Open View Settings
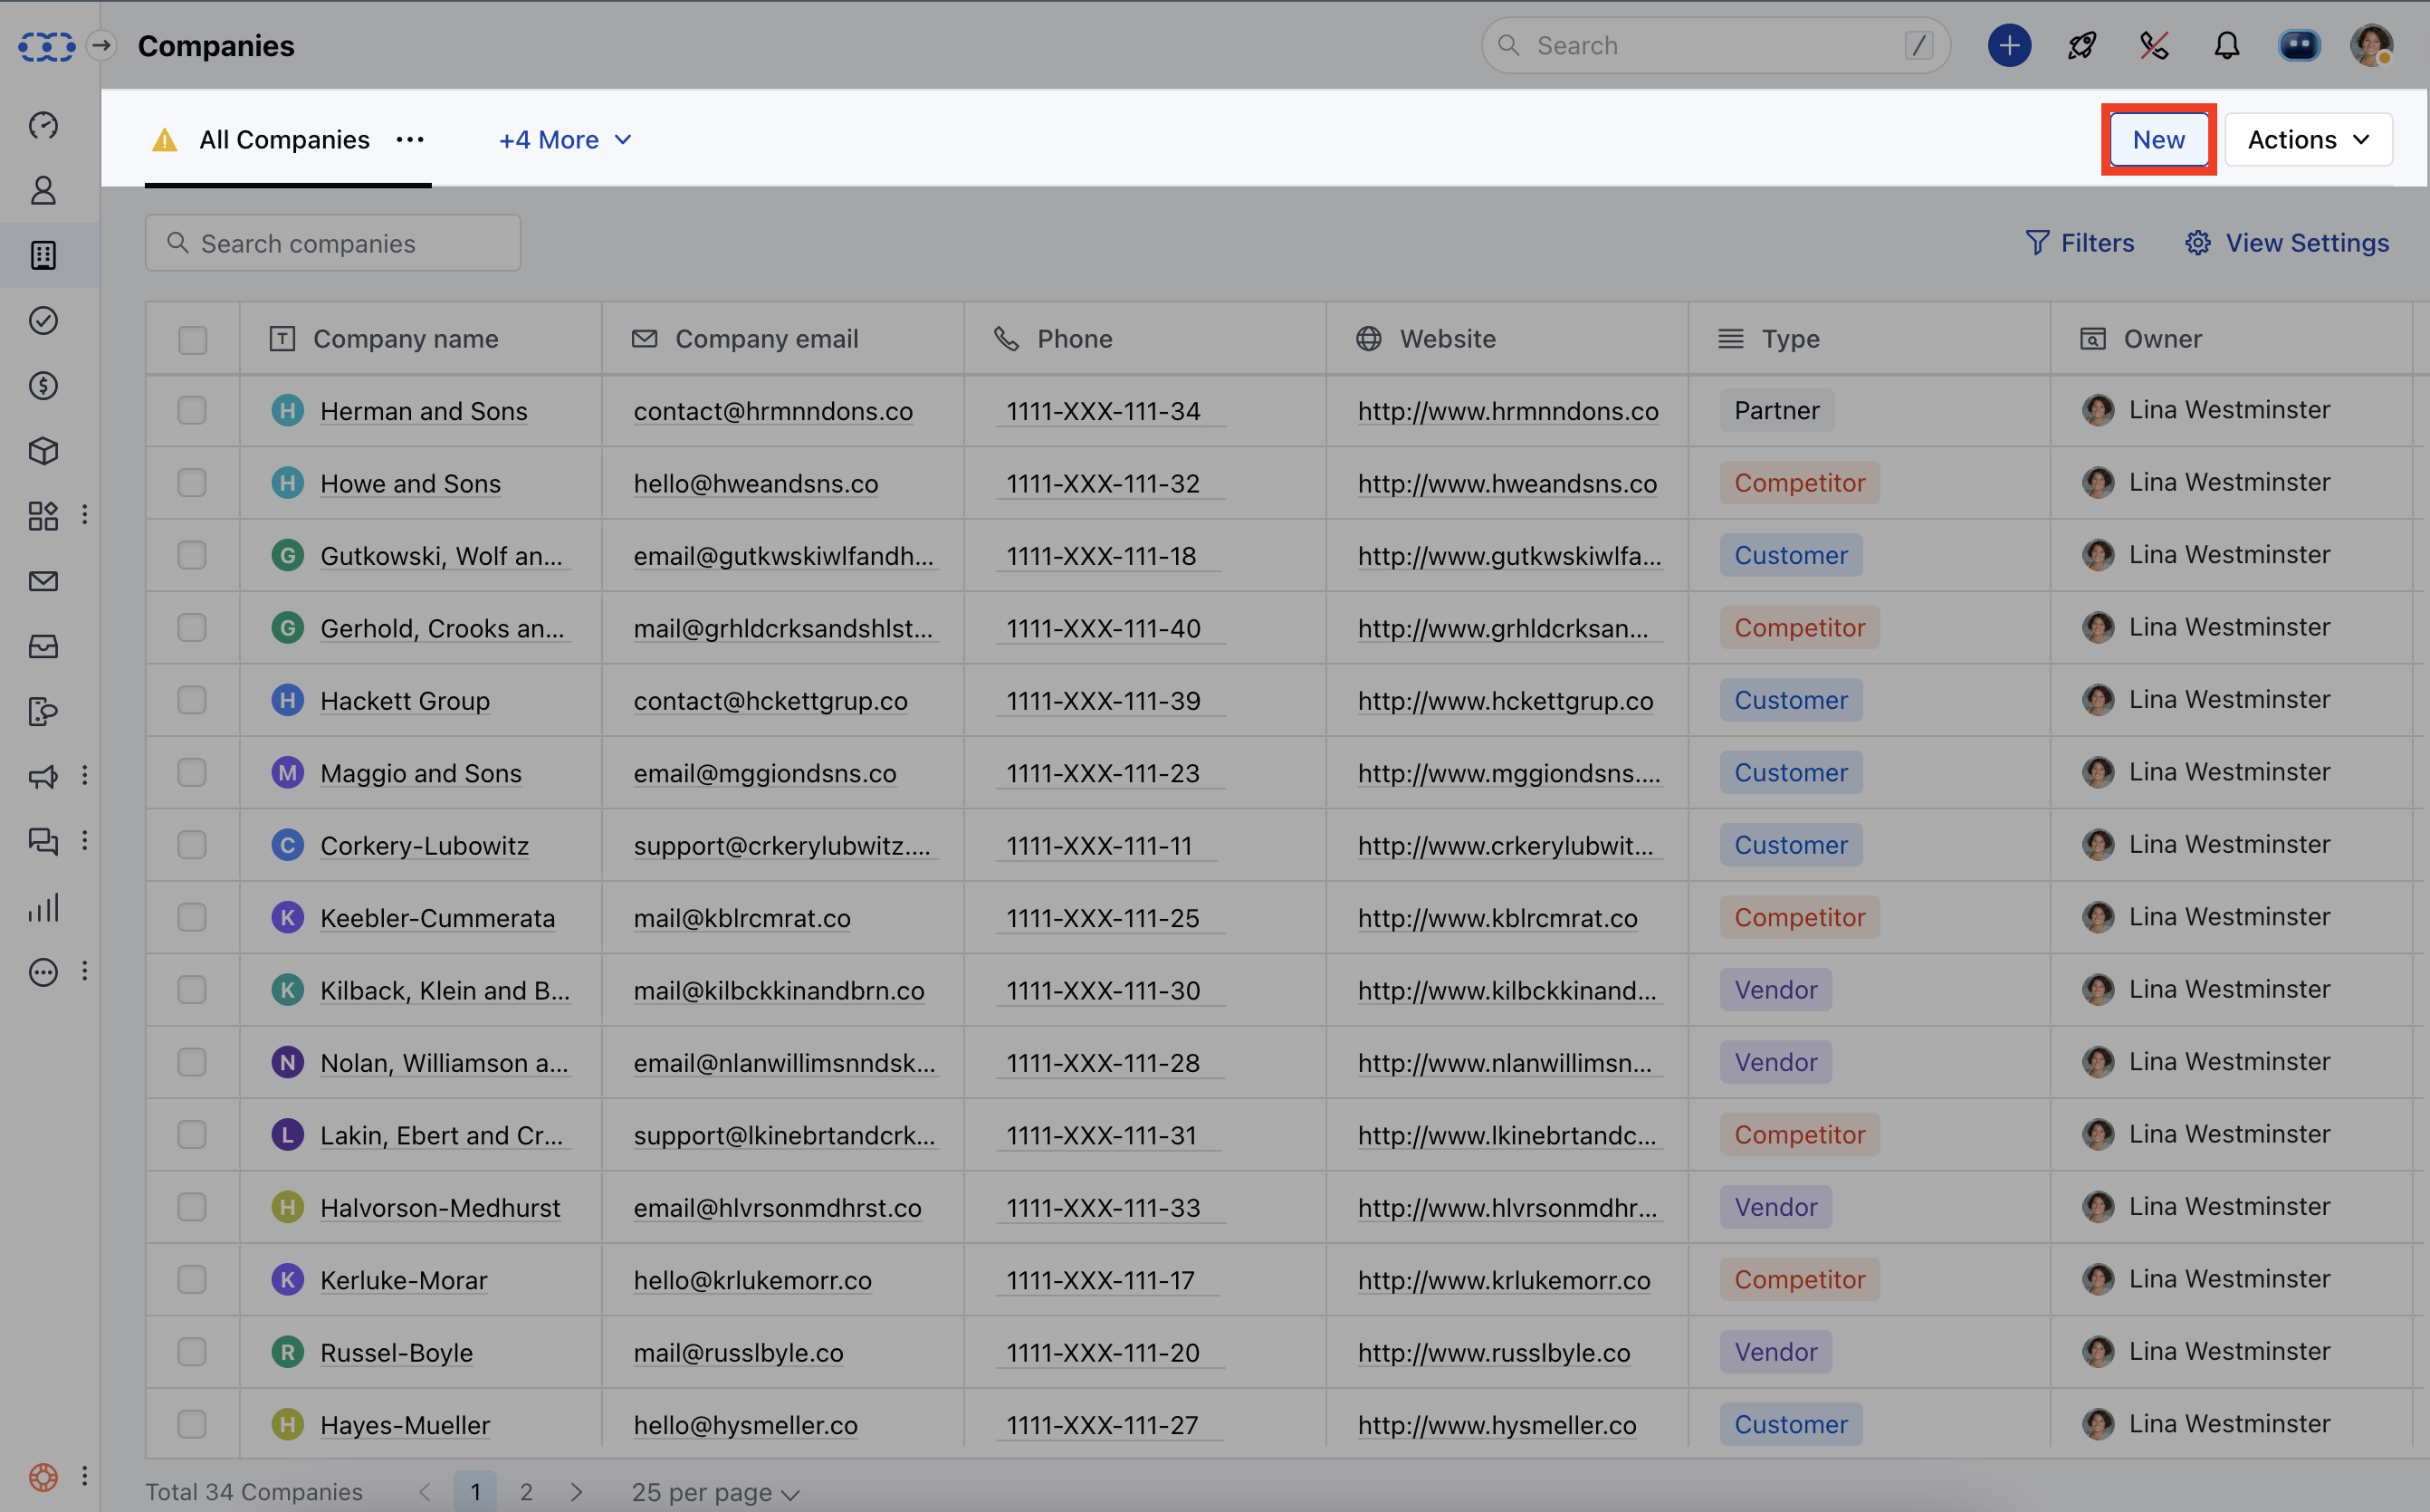Image resolution: width=2430 pixels, height=1512 pixels. click(2288, 243)
